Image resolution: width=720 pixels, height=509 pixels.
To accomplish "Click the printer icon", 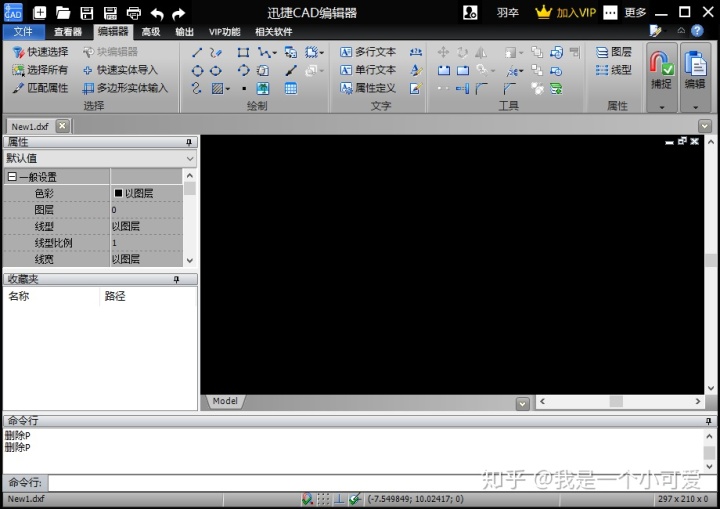I will tap(134, 13).
